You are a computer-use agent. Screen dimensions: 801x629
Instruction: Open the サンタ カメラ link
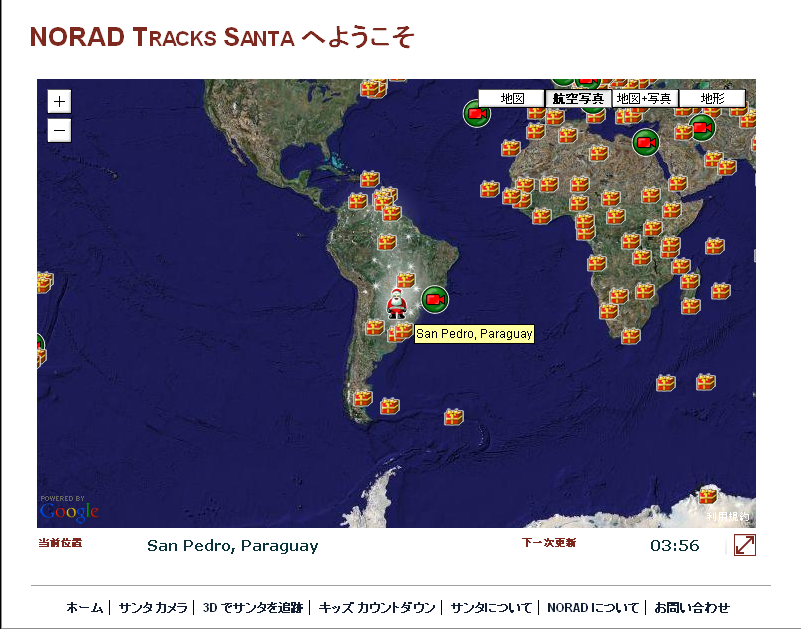point(153,608)
